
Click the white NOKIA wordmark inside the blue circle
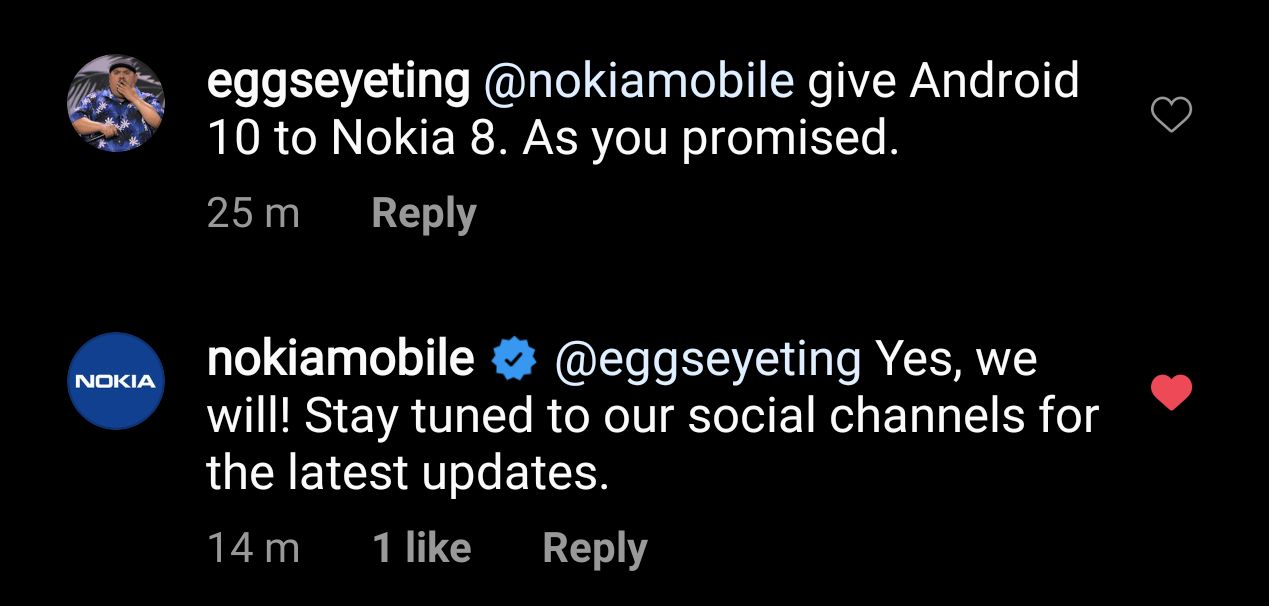[115, 382]
